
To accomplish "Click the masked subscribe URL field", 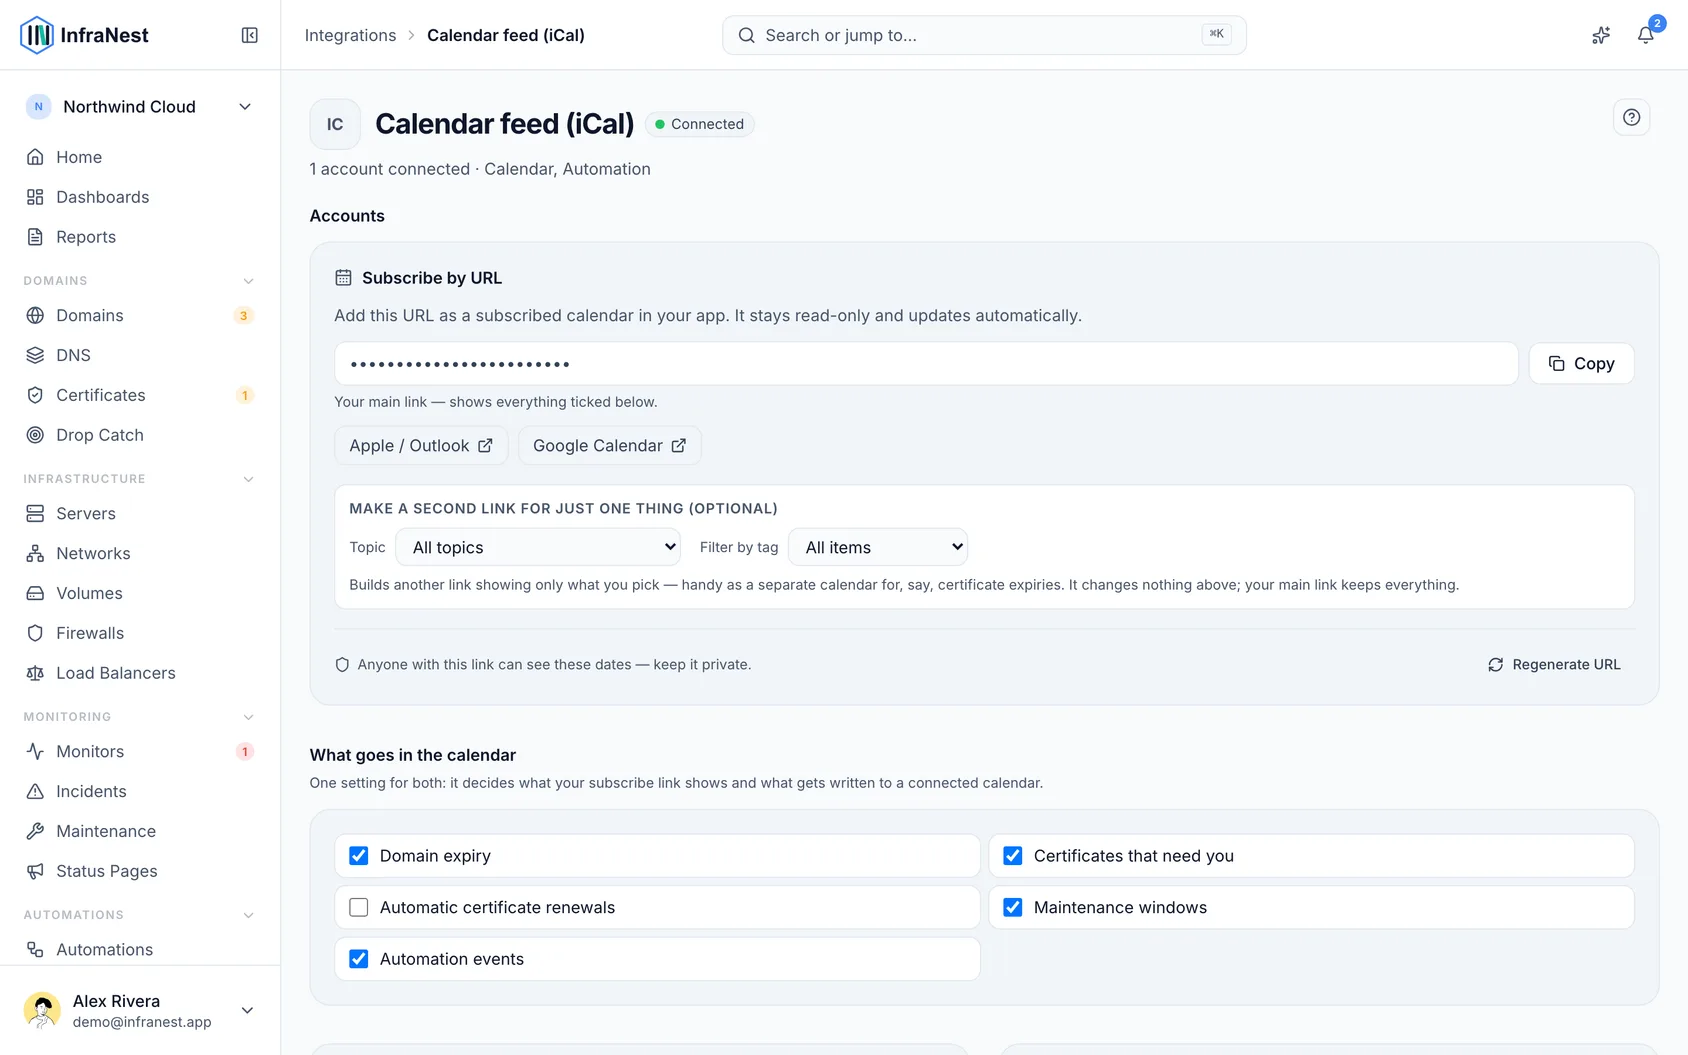I will pos(926,364).
